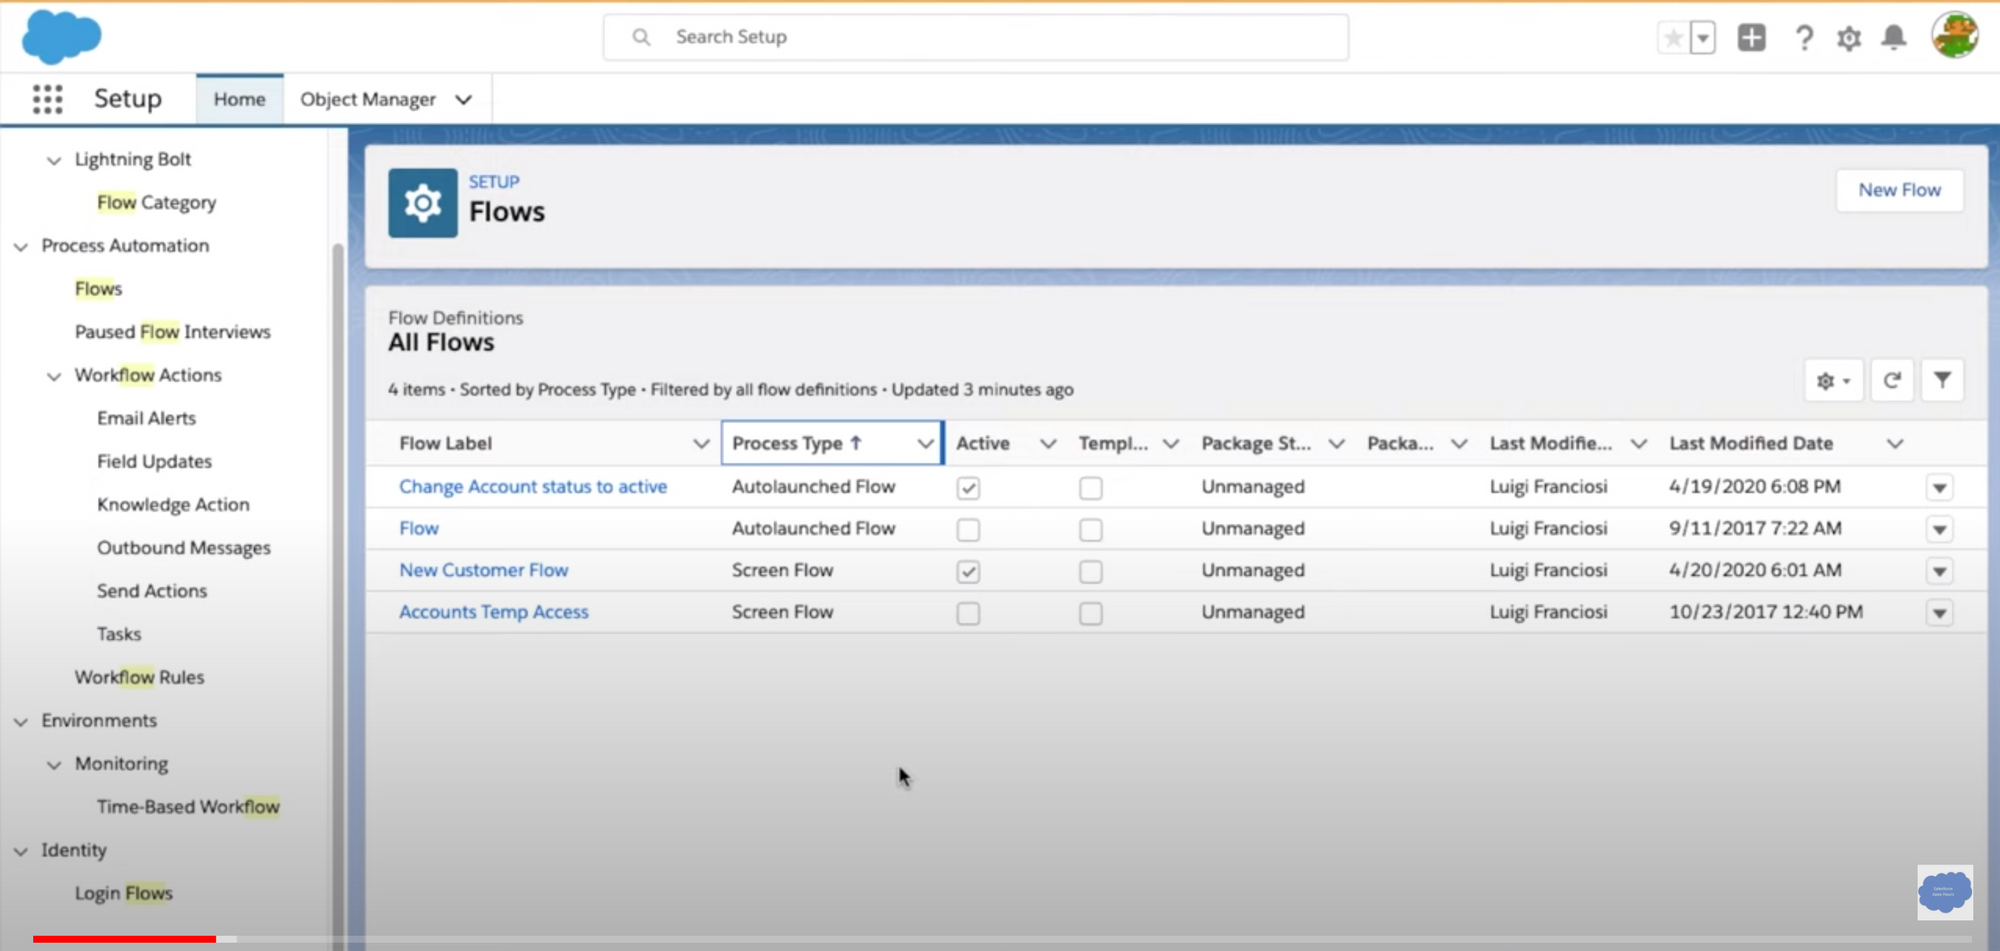
Task: Uncheck Active for Change Account status to active
Action: pos(967,488)
